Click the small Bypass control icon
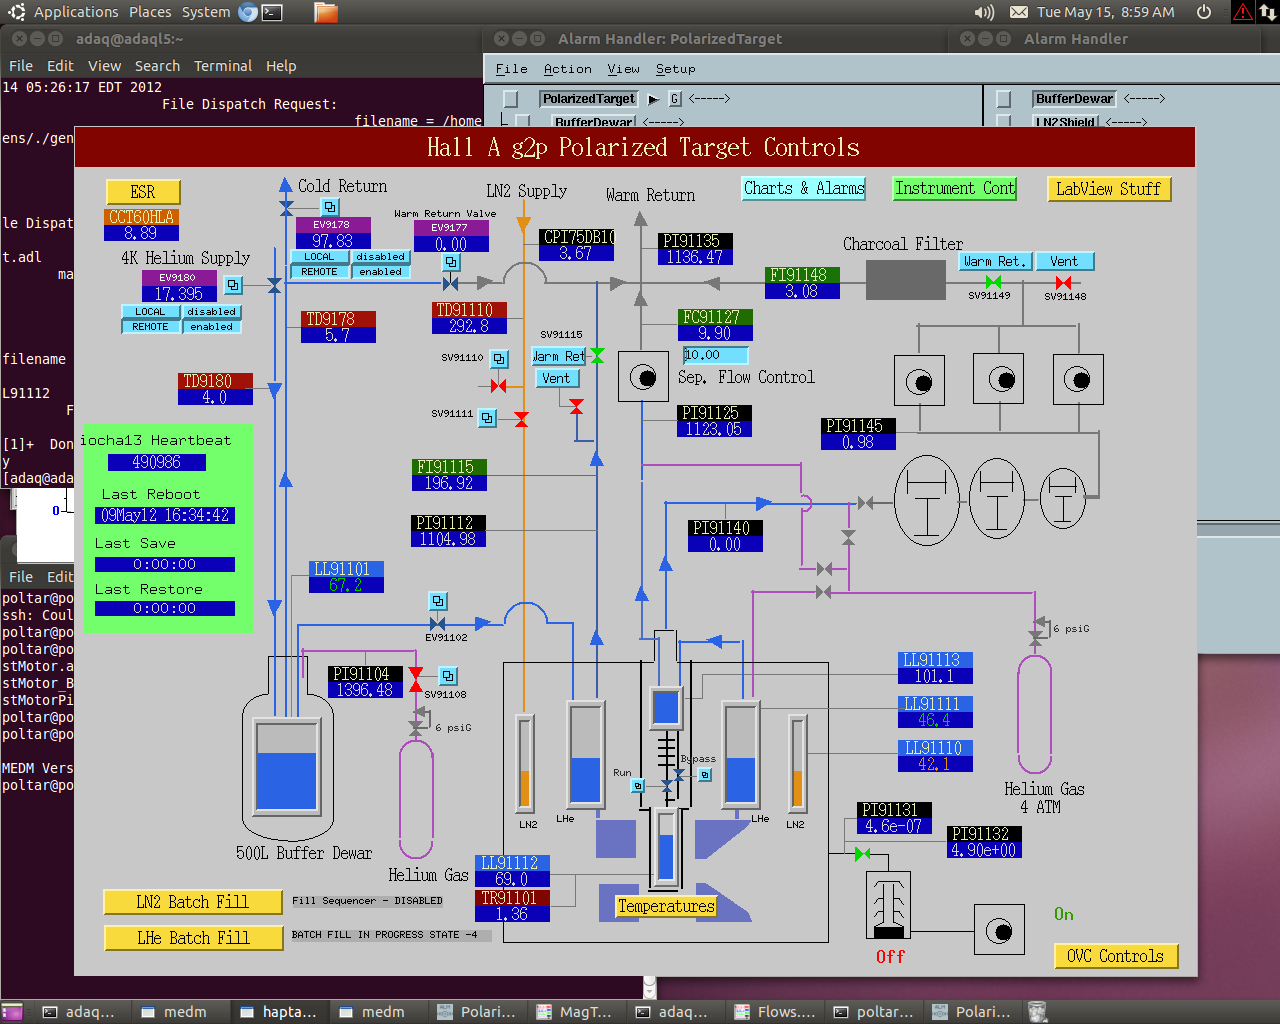Image resolution: width=1280 pixels, height=1024 pixels. [705, 774]
